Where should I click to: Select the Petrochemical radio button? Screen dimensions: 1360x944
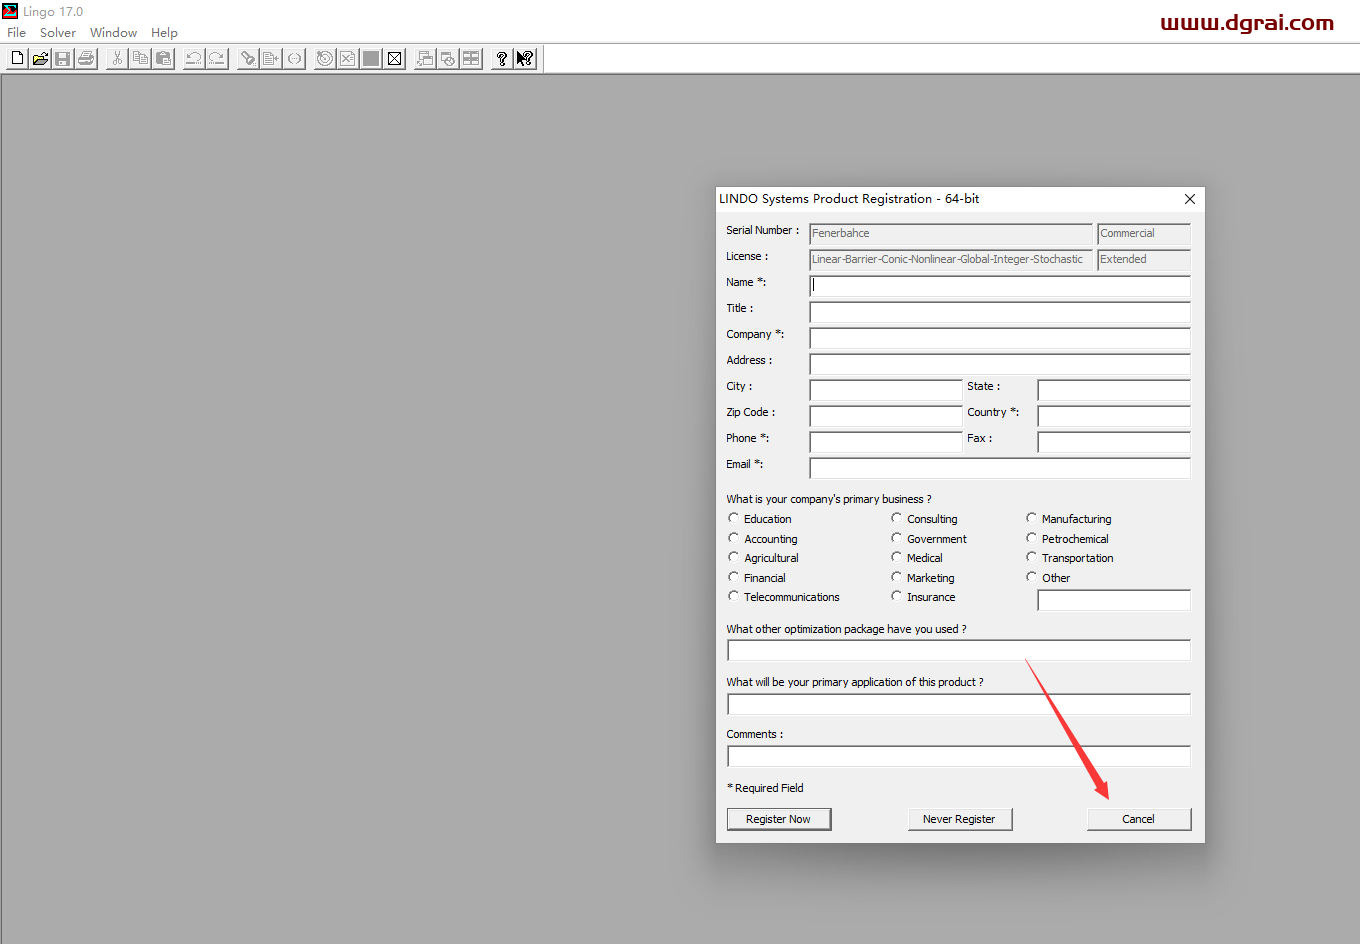click(x=1032, y=538)
